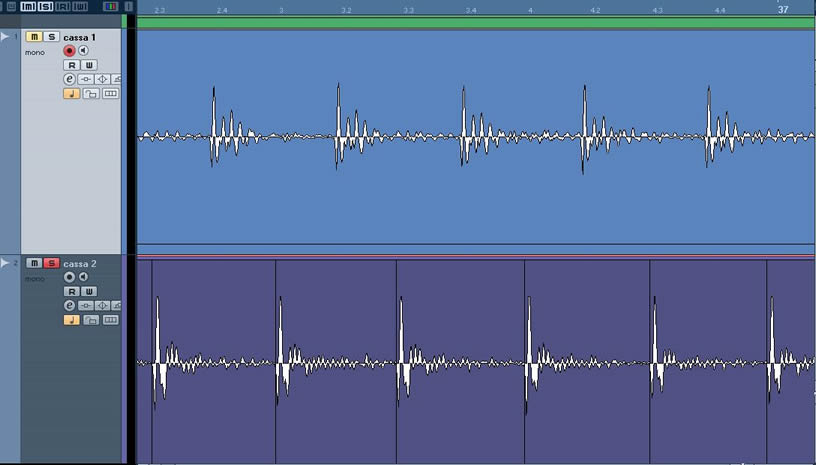Toggle global Write automation in track list toolbar
Screen dimensions: 816x465
80,7
